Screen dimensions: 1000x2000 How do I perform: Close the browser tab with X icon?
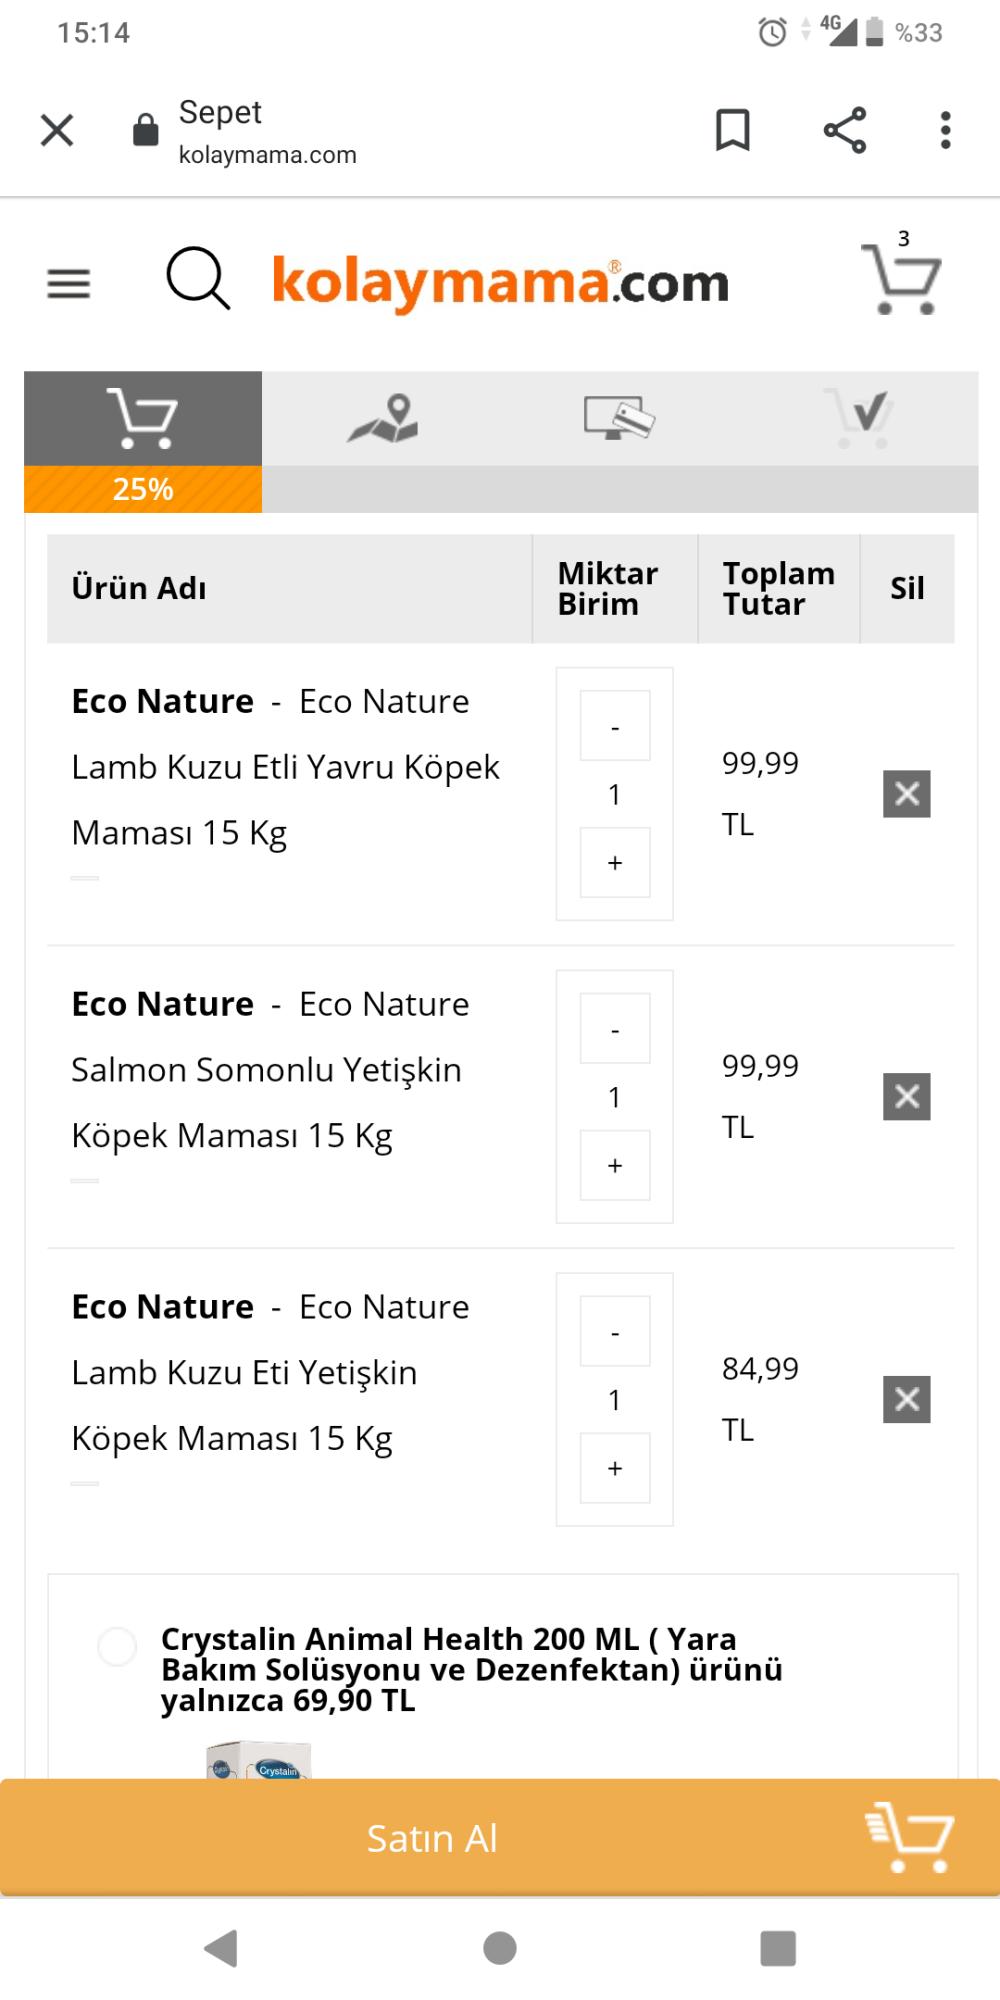(x=57, y=130)
